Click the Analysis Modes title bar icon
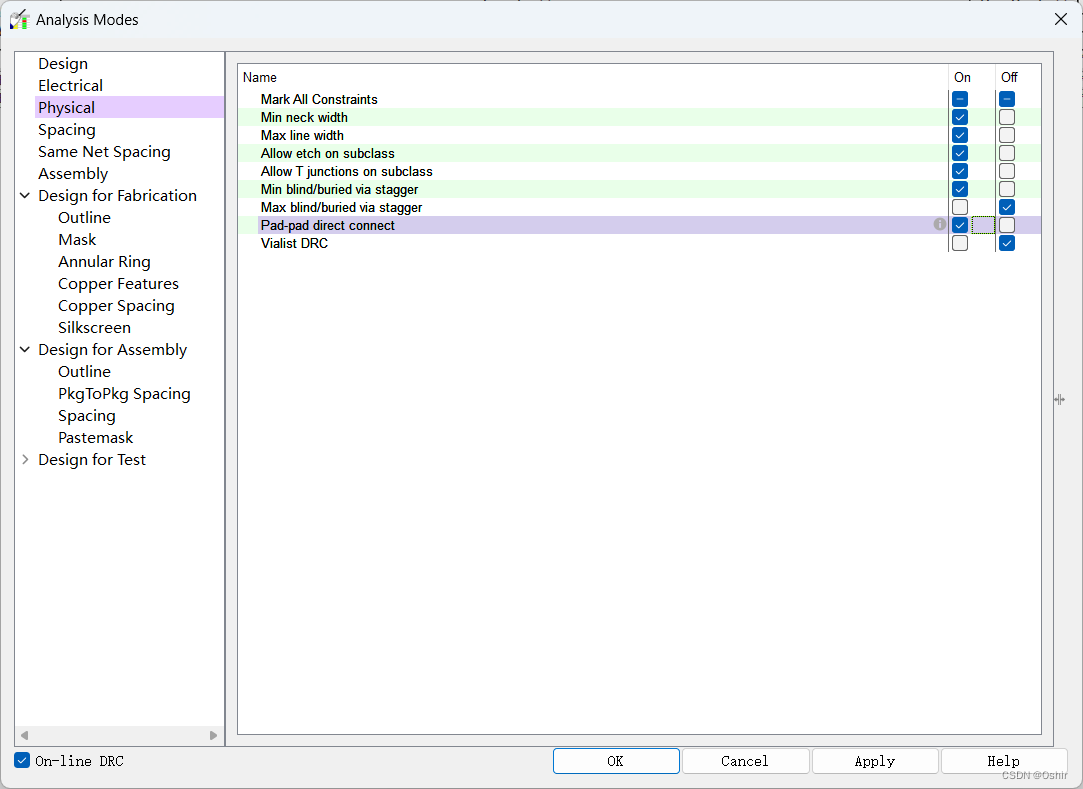 19,19
